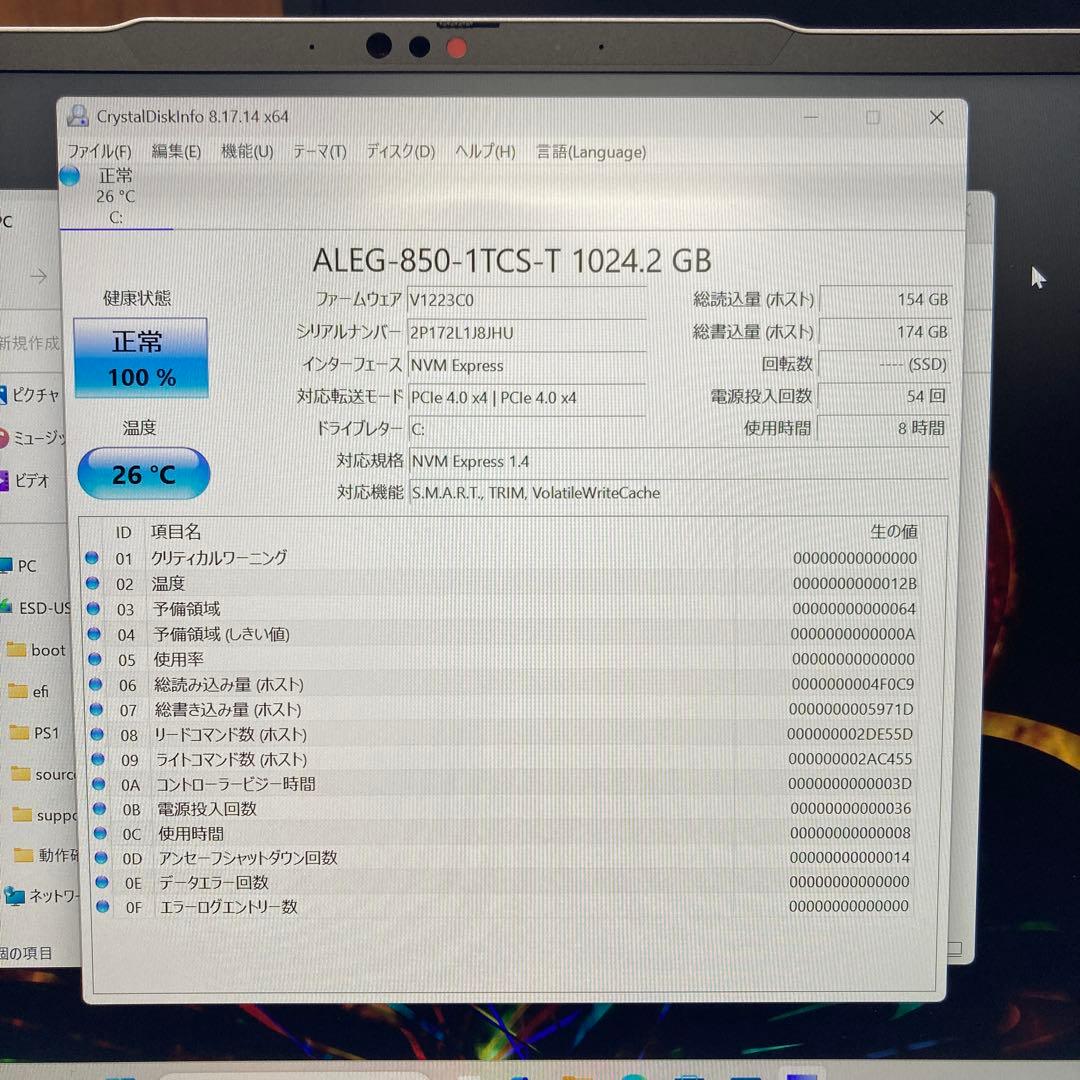
Task: Click the blue dot beside 使用率
Action: pyautogui.click(x=101, y=659)
